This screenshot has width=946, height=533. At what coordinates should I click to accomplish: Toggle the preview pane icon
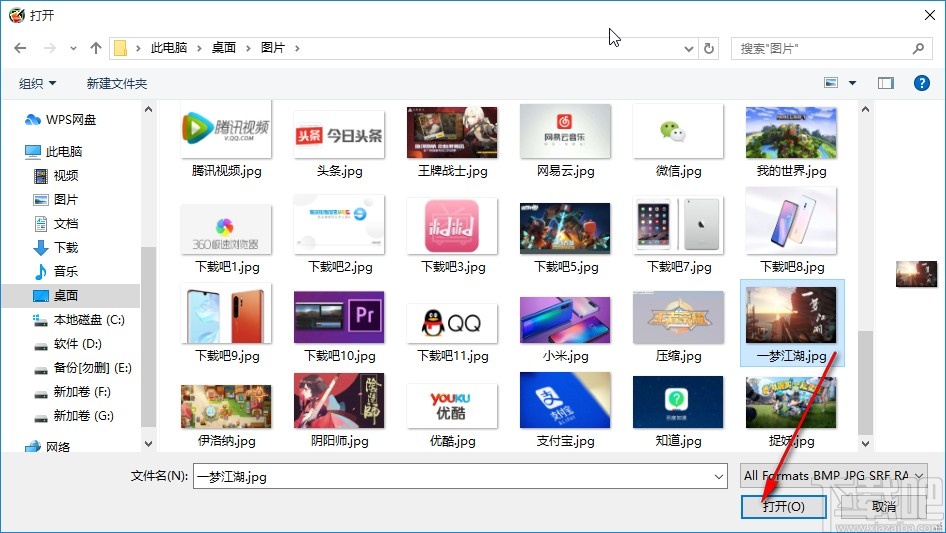point(886,83)
